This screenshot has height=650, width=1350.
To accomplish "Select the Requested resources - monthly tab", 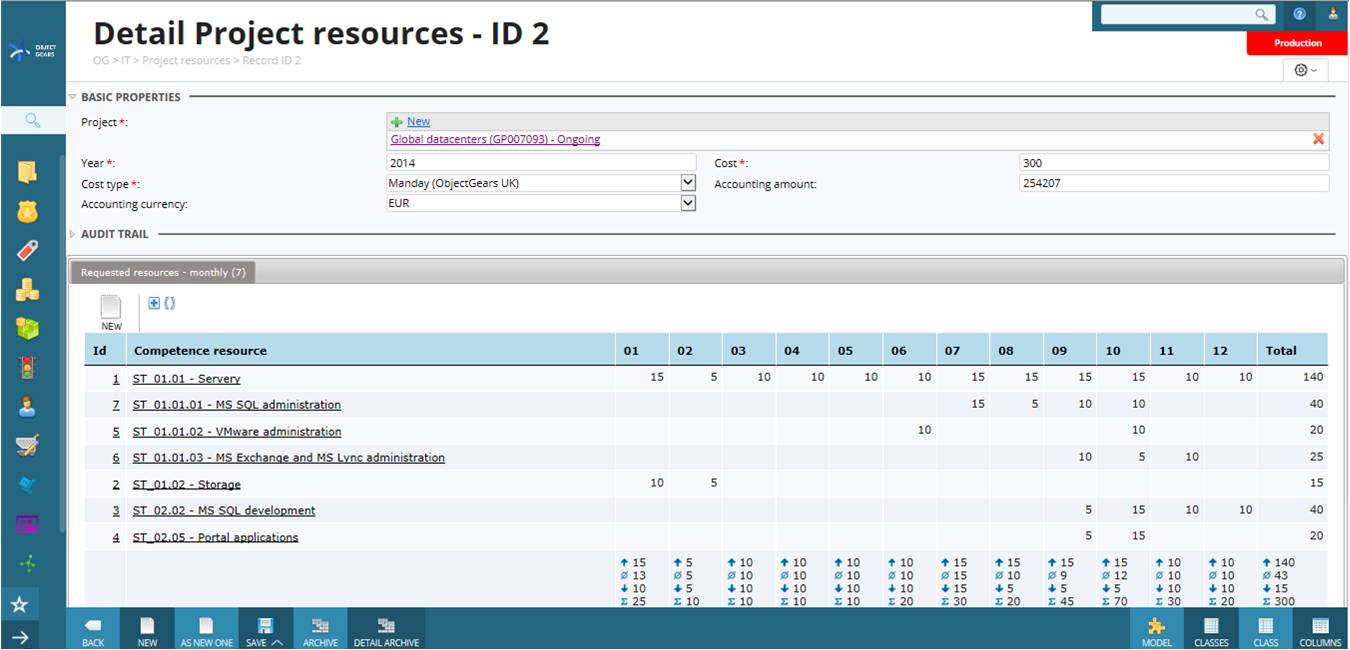I will [x=163, y=272].
